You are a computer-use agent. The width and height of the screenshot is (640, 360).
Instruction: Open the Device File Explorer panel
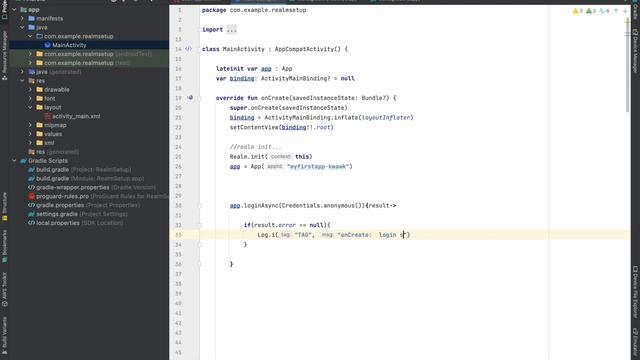pyautogui.click(x=635, y=292)
